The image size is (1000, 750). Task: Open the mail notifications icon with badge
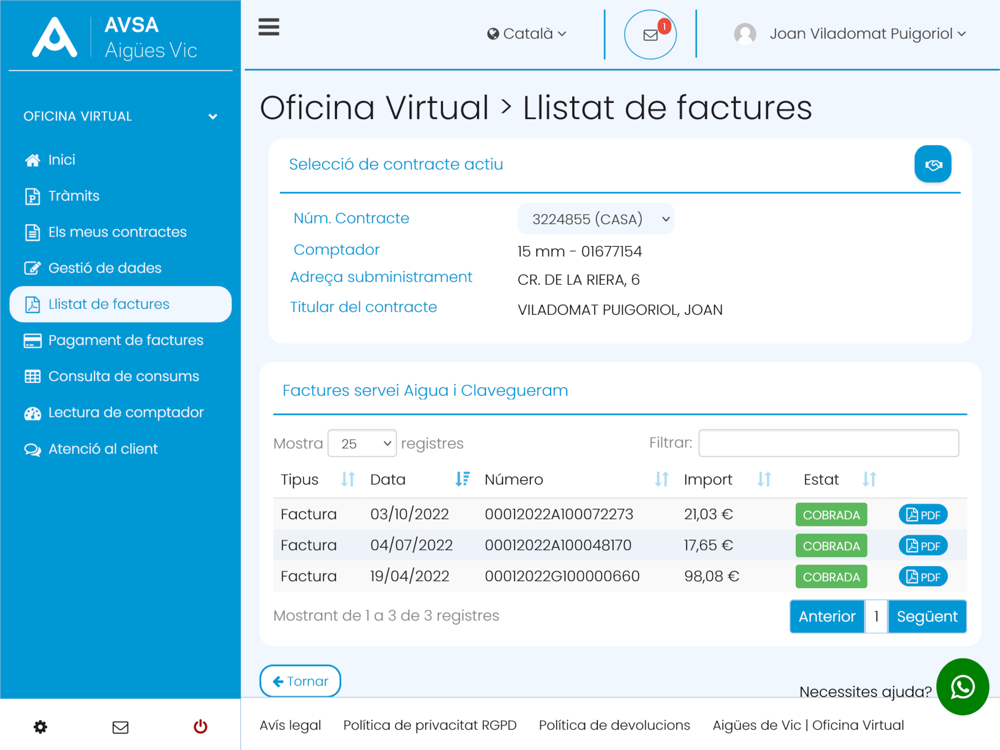[651, 34]
